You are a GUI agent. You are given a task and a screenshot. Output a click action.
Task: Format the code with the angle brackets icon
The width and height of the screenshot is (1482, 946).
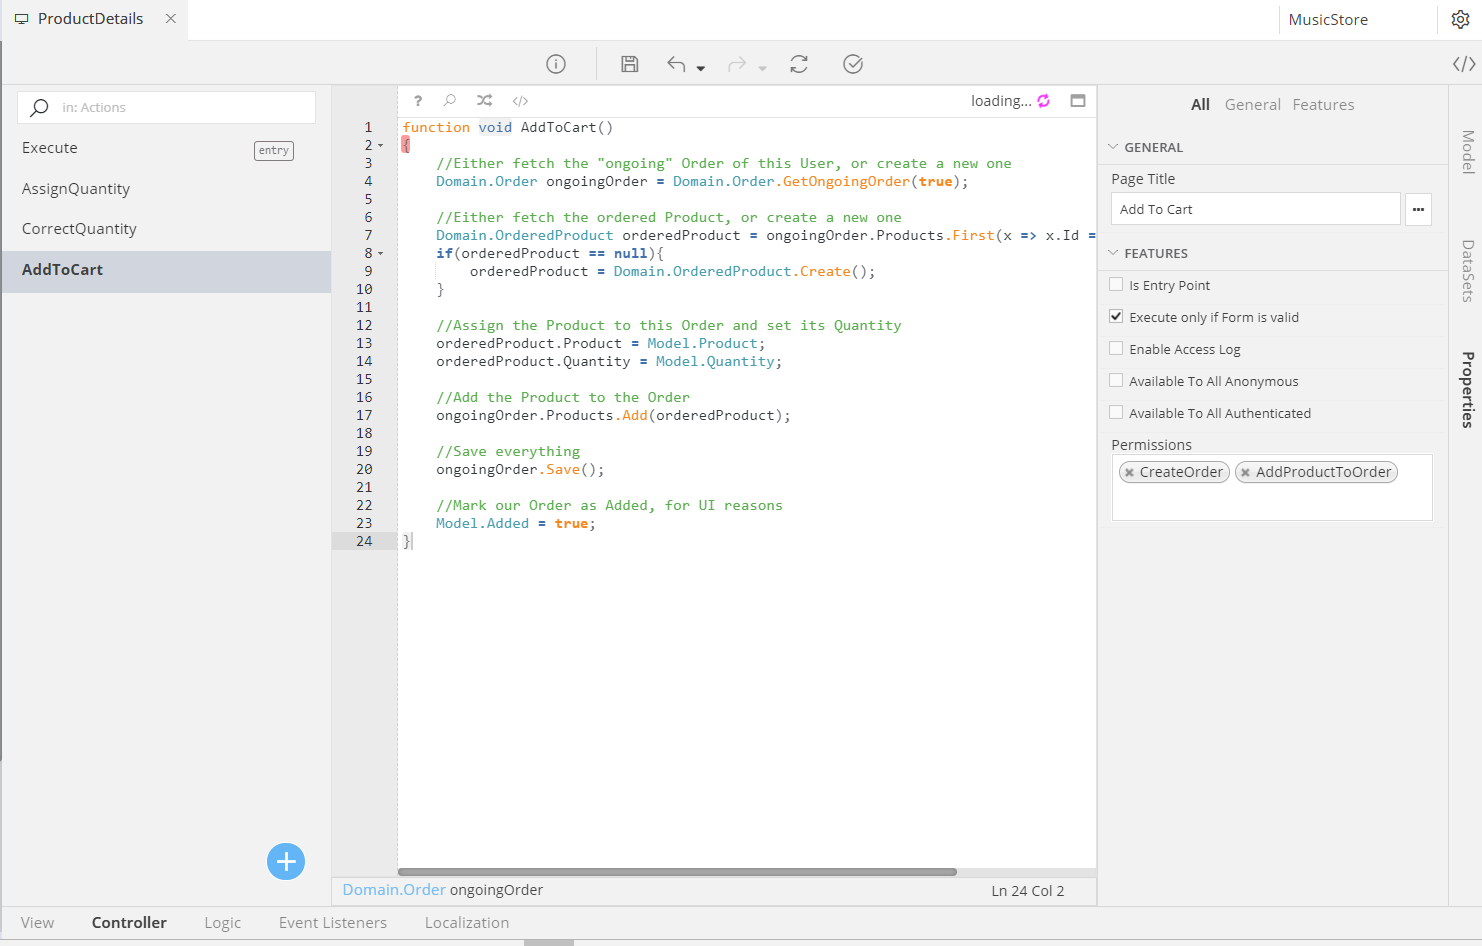pos(520,100)
